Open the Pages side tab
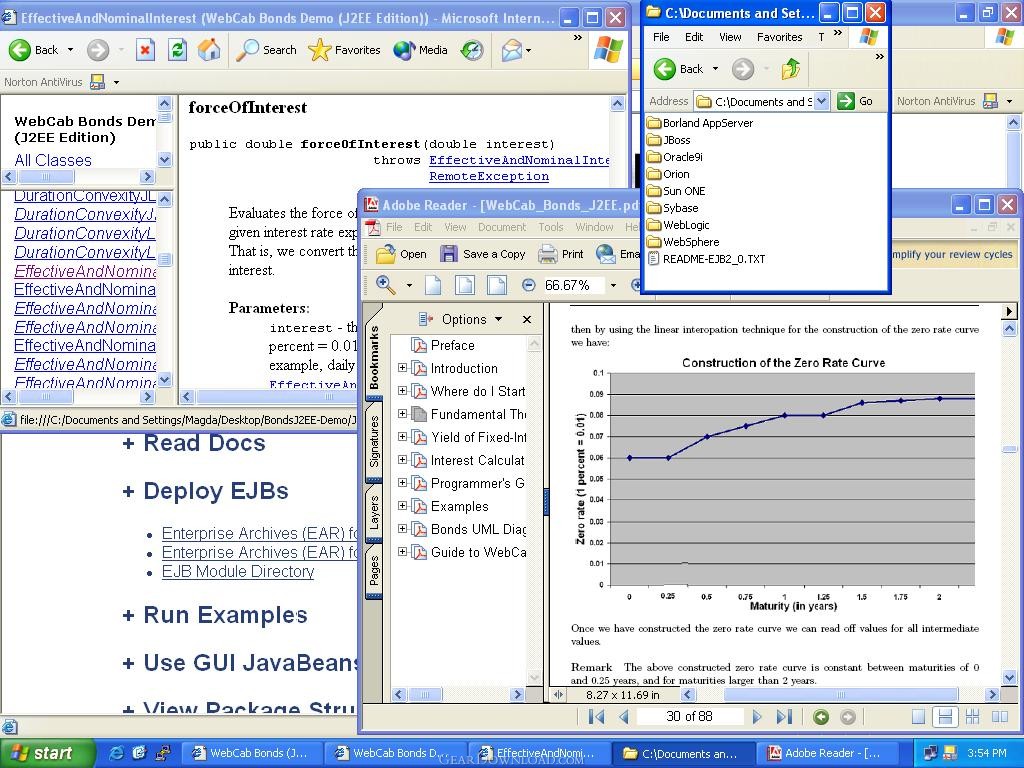The image size is (1024, 768). point(374,570)
